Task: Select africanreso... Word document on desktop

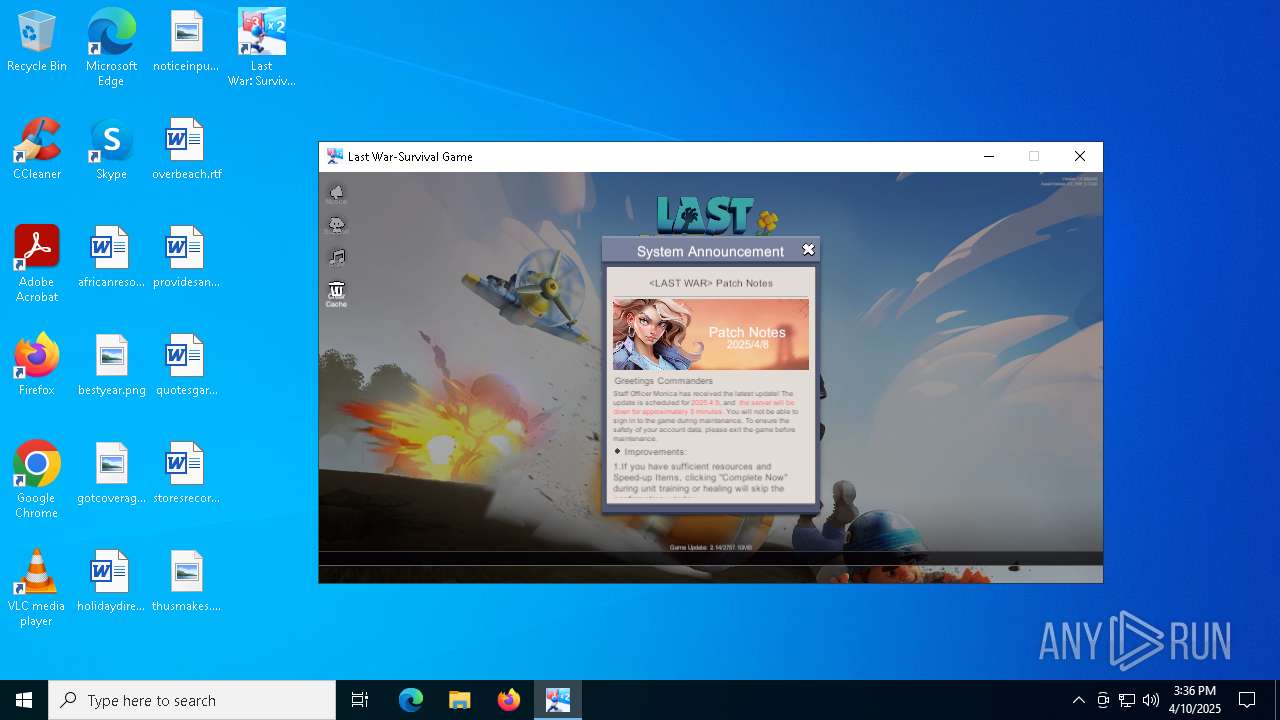Action: 111,257
